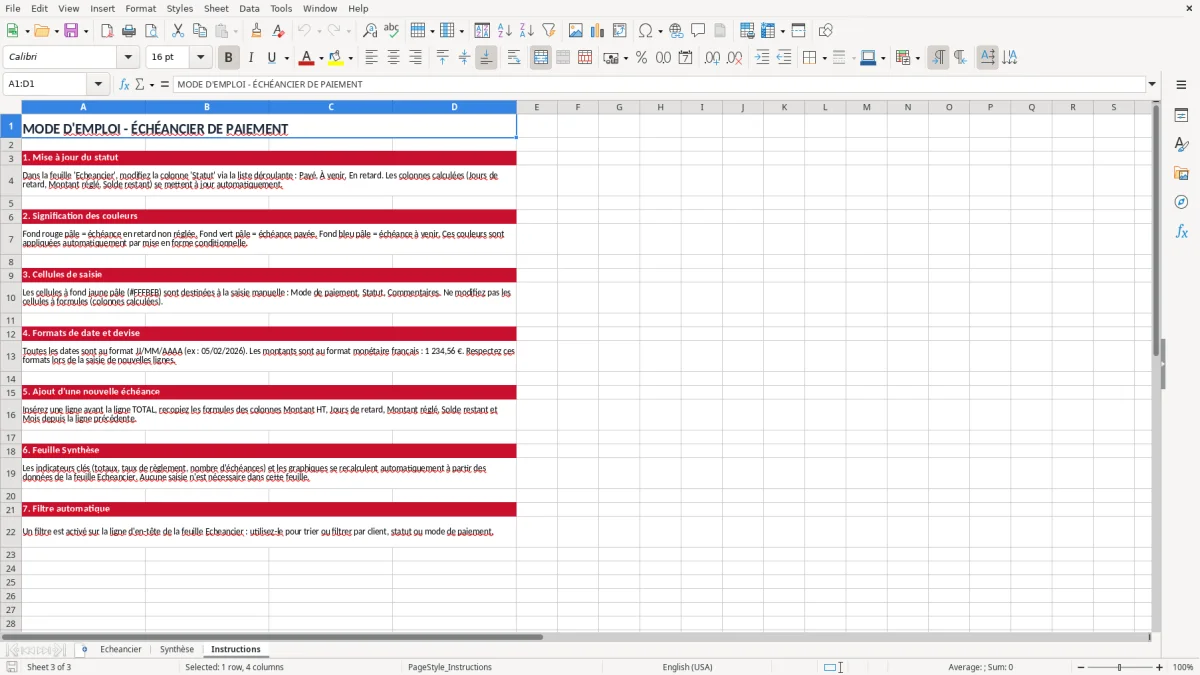Toggle Italic formatting
The image size is (1200, 675).
[250, 58]
